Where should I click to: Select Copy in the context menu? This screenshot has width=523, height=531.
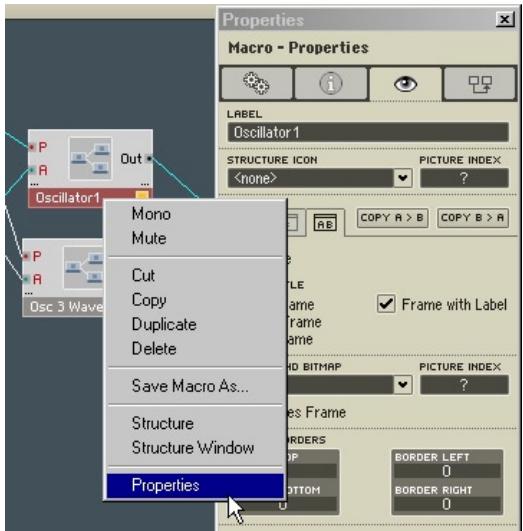(195, 300)
